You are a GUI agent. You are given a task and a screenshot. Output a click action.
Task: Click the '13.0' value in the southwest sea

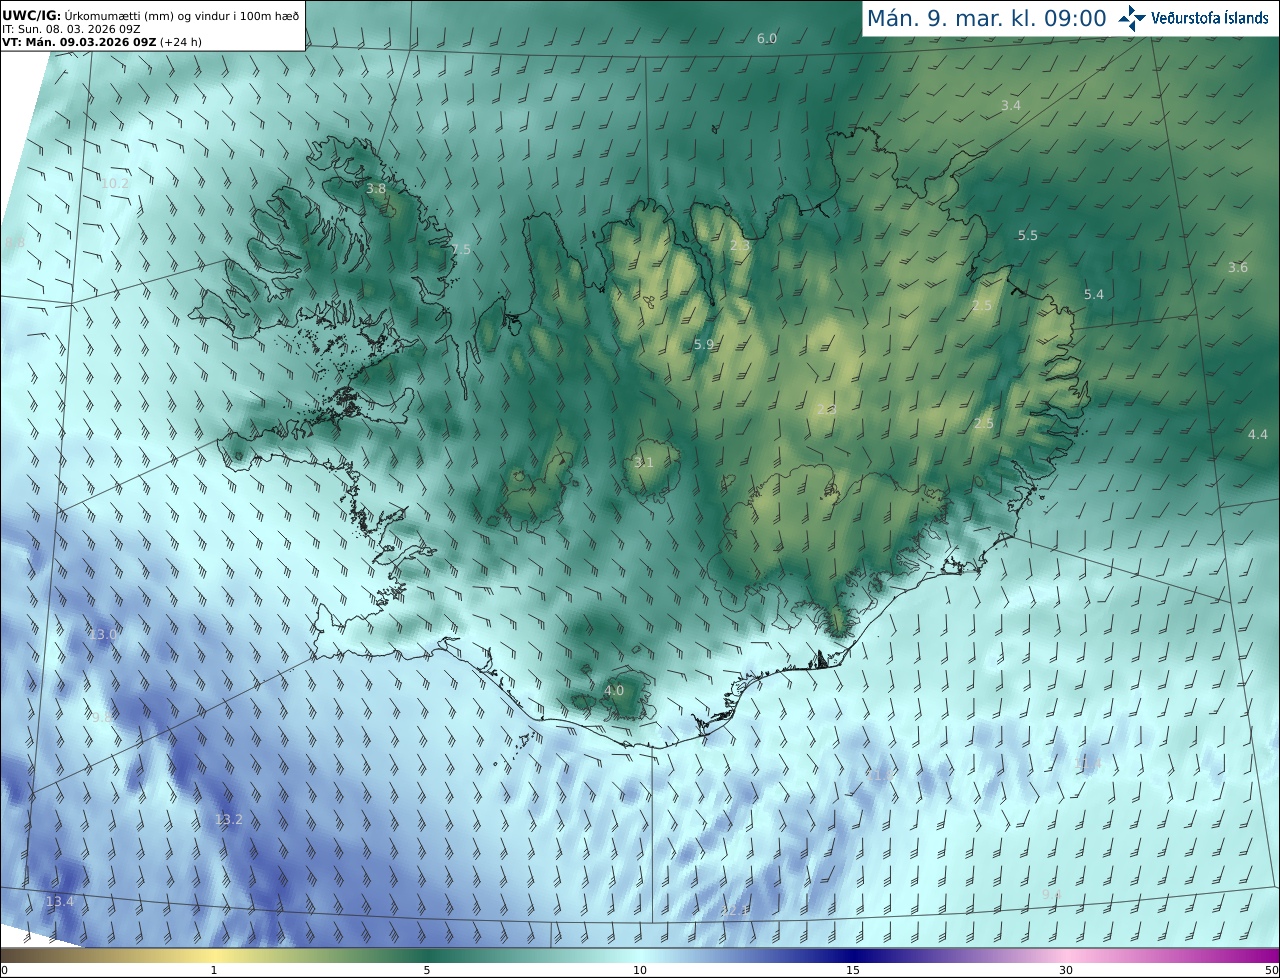coord(105,634)
